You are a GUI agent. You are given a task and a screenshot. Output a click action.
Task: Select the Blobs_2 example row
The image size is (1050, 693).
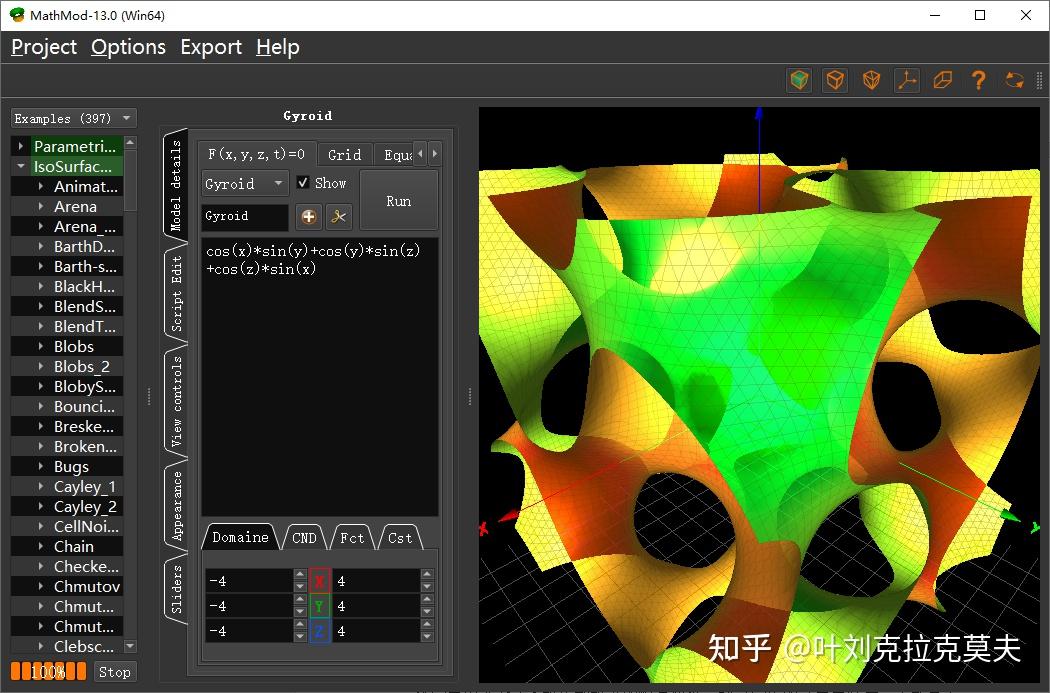[x=67, y=367]
